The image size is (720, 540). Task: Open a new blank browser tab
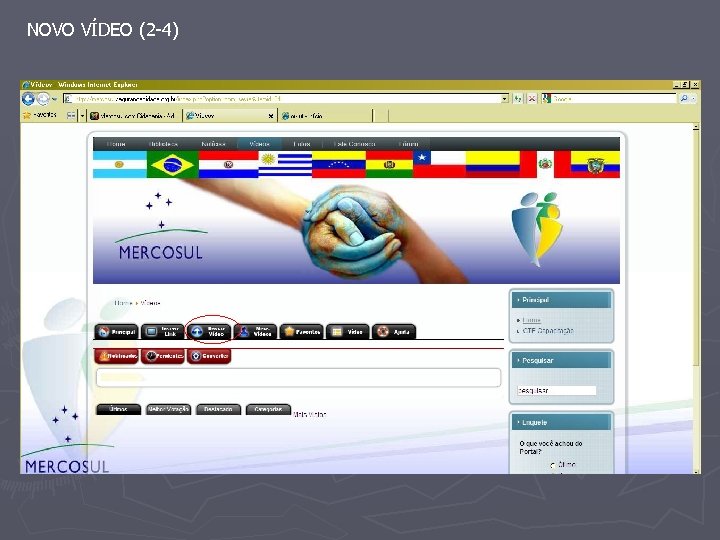381,116
